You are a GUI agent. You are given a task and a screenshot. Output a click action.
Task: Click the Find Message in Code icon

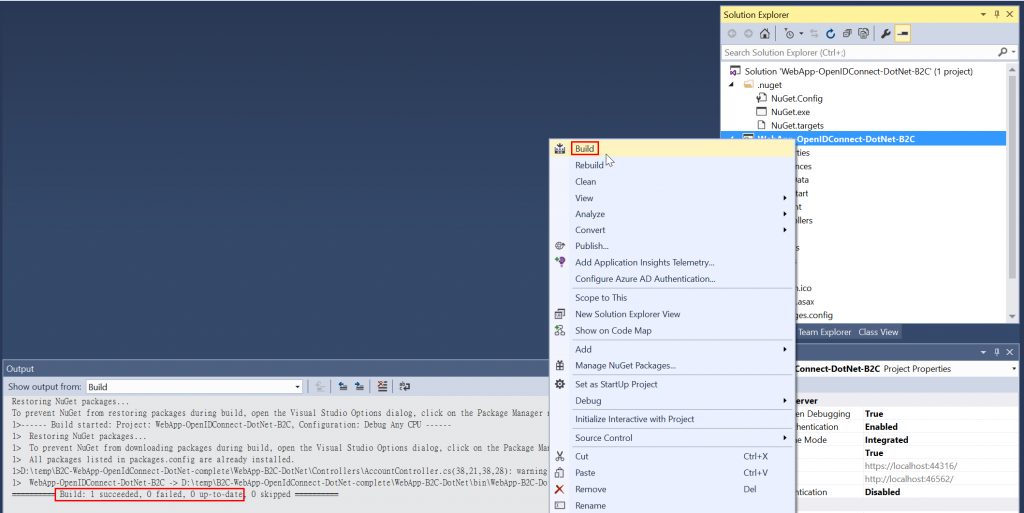[320, 386]
